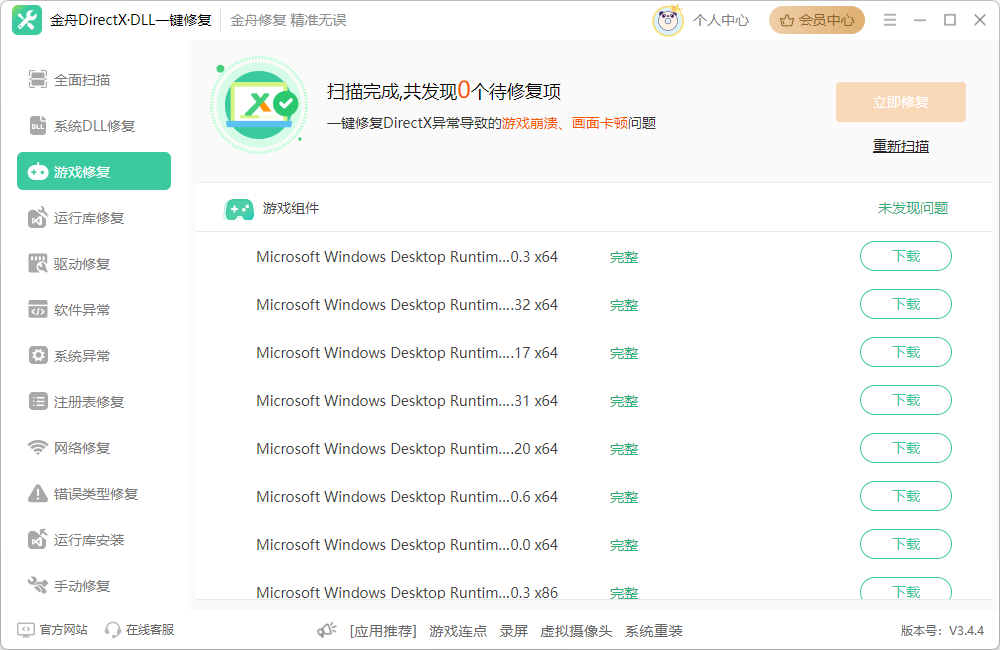
Task: Open 个人中心 personal center
Action: pyautogui.click(x=720, y=19)
